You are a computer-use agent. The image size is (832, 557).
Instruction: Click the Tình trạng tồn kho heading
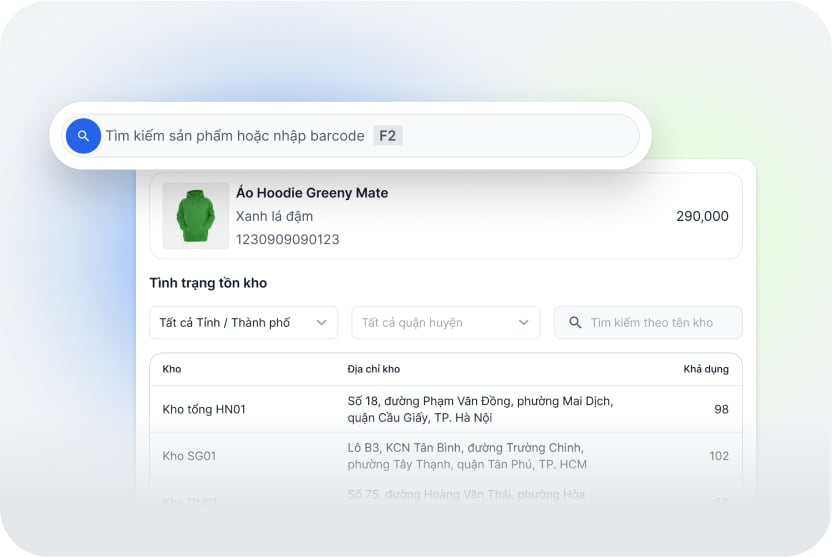tap(208, 283)
